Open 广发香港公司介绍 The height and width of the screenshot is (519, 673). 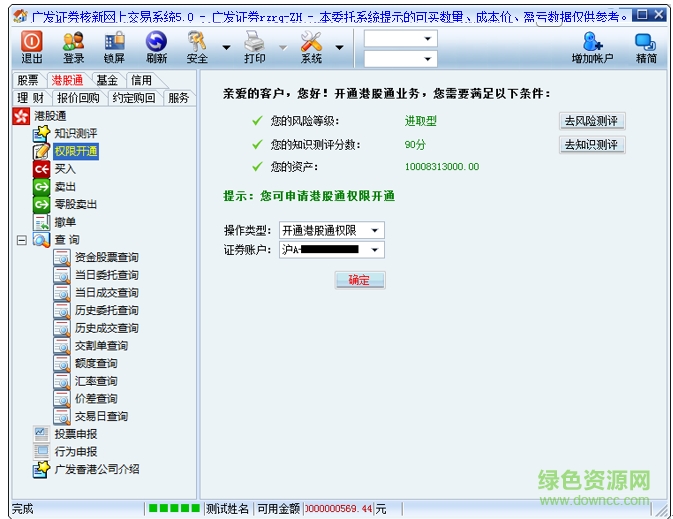pyautogui.click(x=97, y=469)
